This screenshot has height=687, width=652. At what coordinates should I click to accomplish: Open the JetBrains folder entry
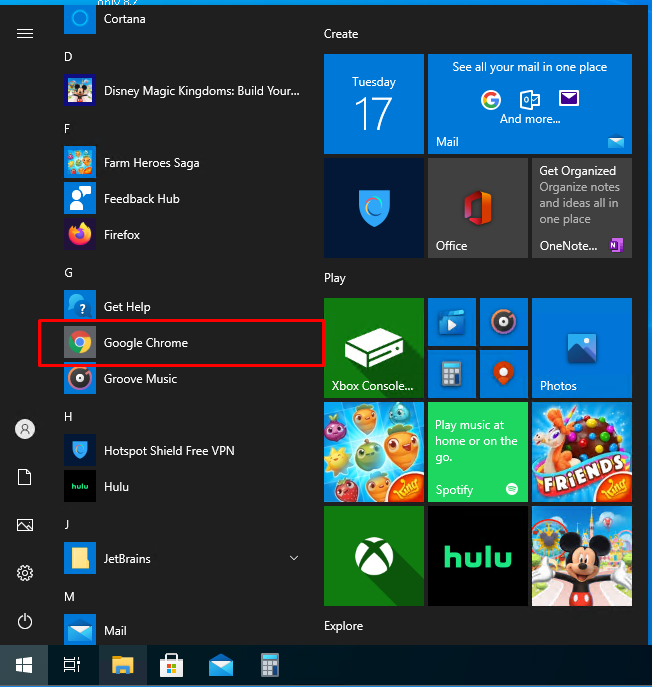182,558
